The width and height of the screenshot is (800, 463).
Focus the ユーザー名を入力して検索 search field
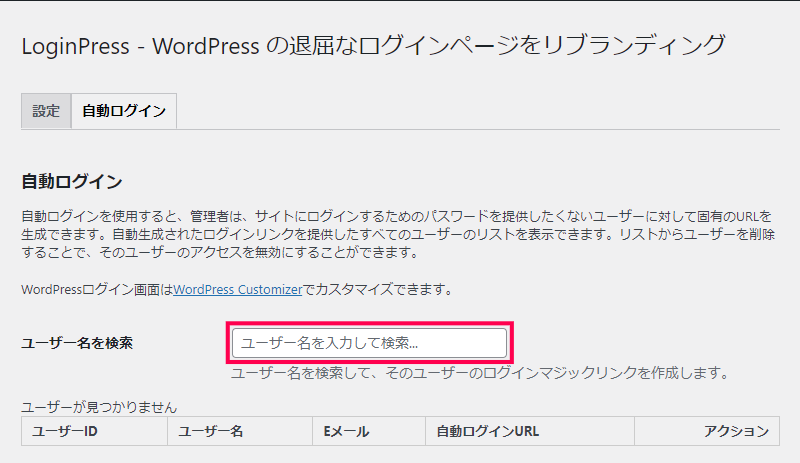(x=369, y=343)
